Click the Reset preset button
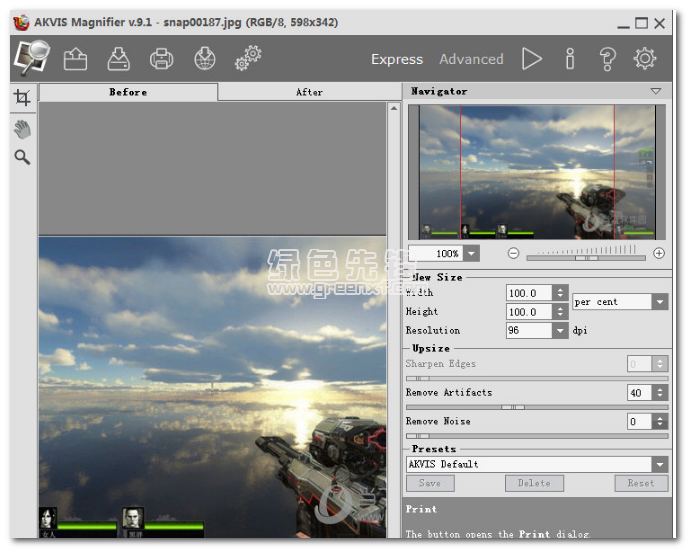This screenshot has width=687, height=549. (641, 483)
